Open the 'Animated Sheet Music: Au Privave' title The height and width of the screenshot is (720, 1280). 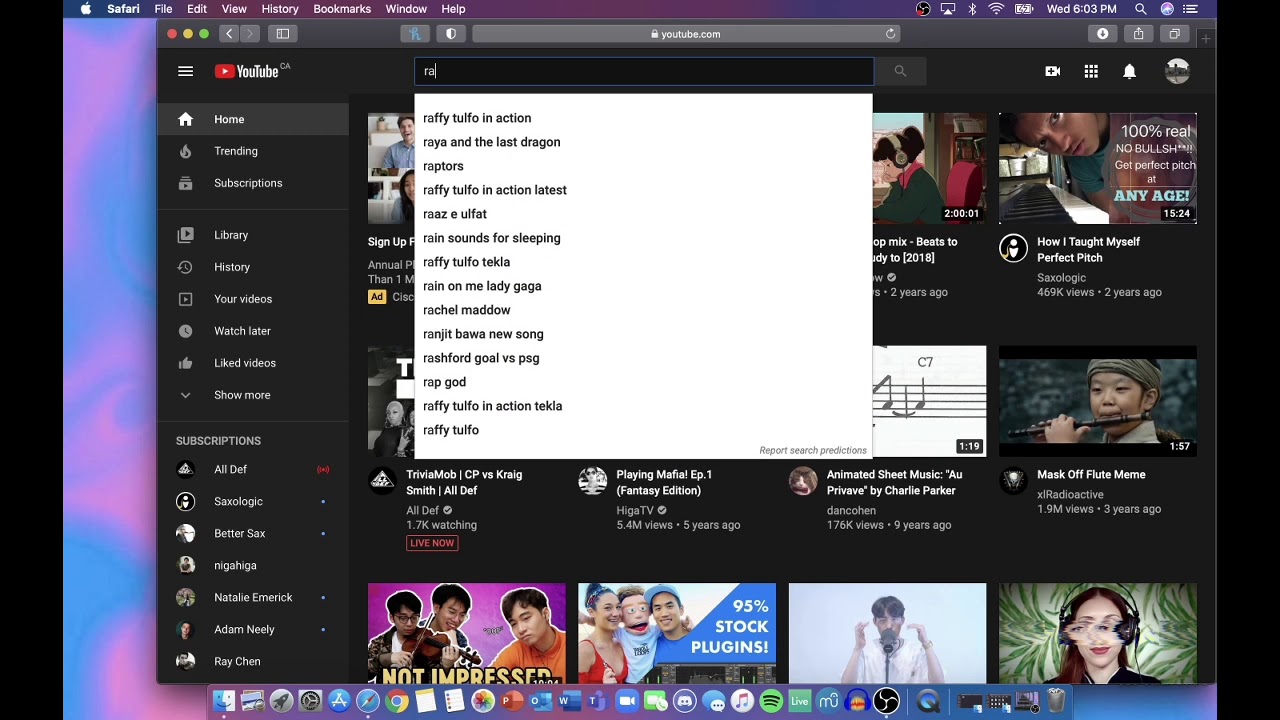pos(894,483)
